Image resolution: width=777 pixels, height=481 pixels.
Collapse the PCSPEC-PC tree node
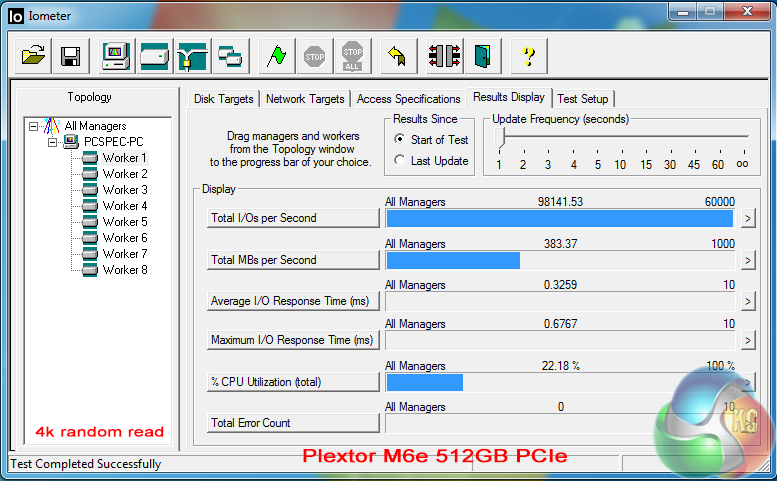(x=52, y=143)
